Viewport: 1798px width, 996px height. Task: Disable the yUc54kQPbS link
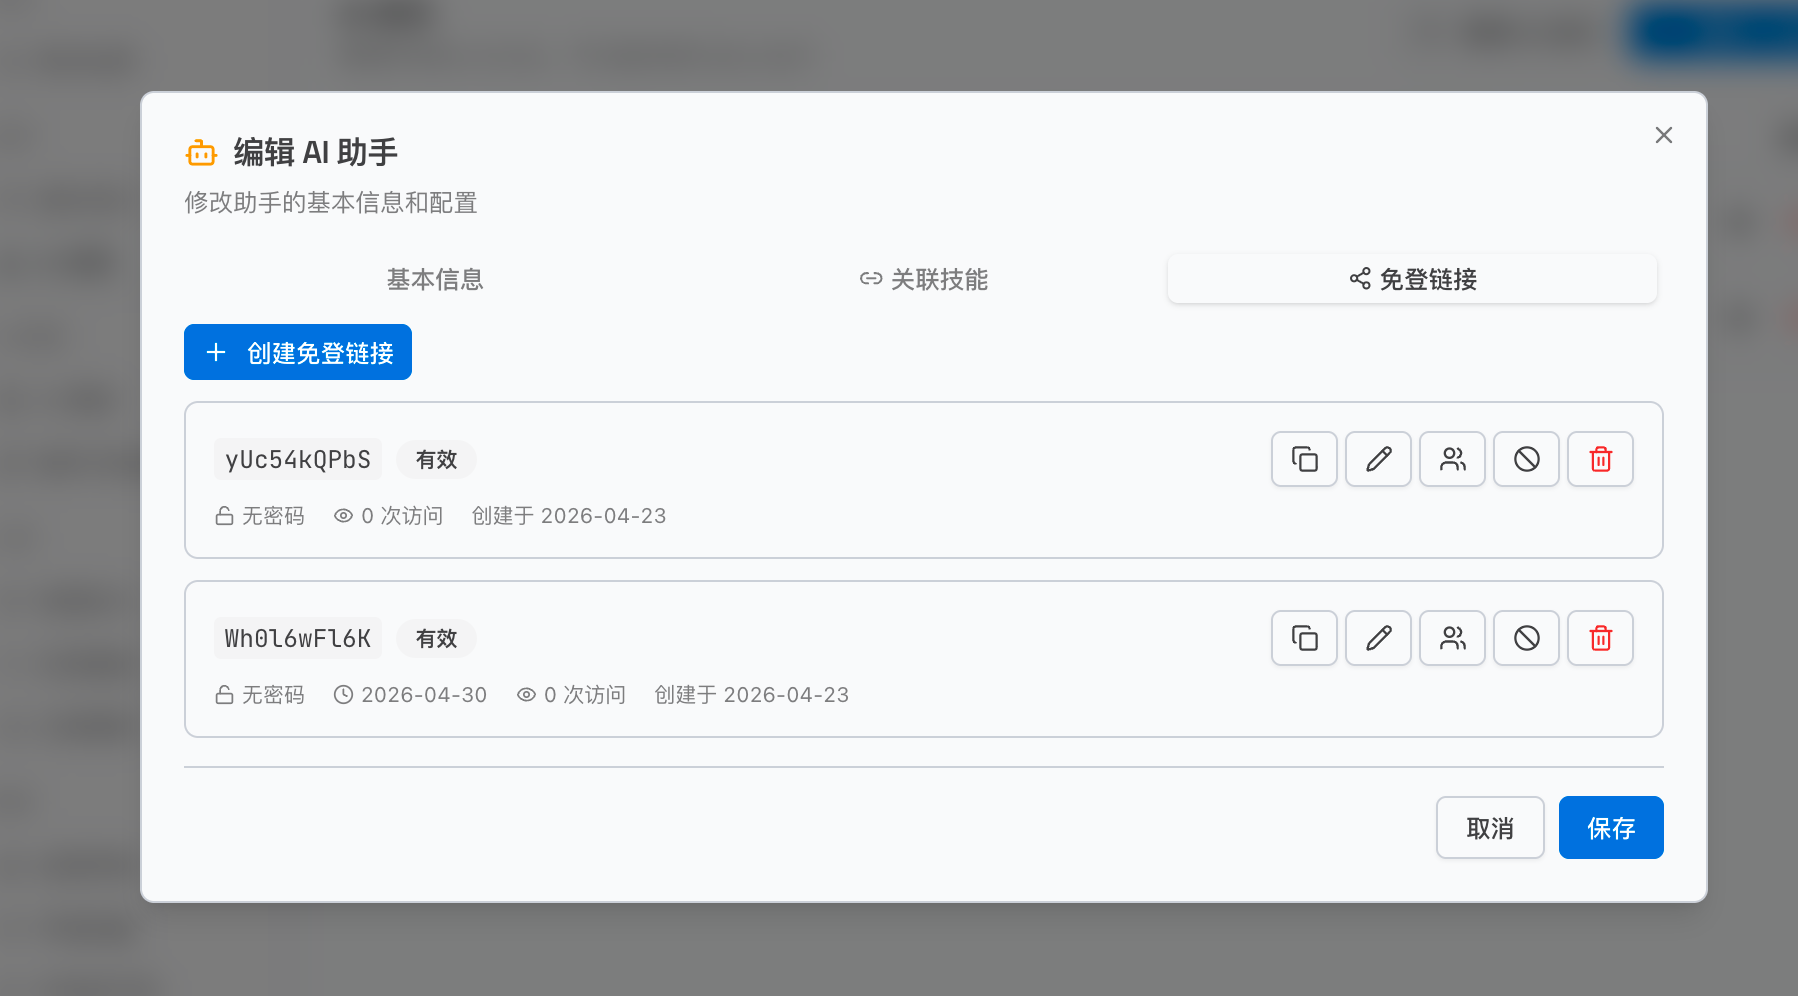click(1526, 459)
